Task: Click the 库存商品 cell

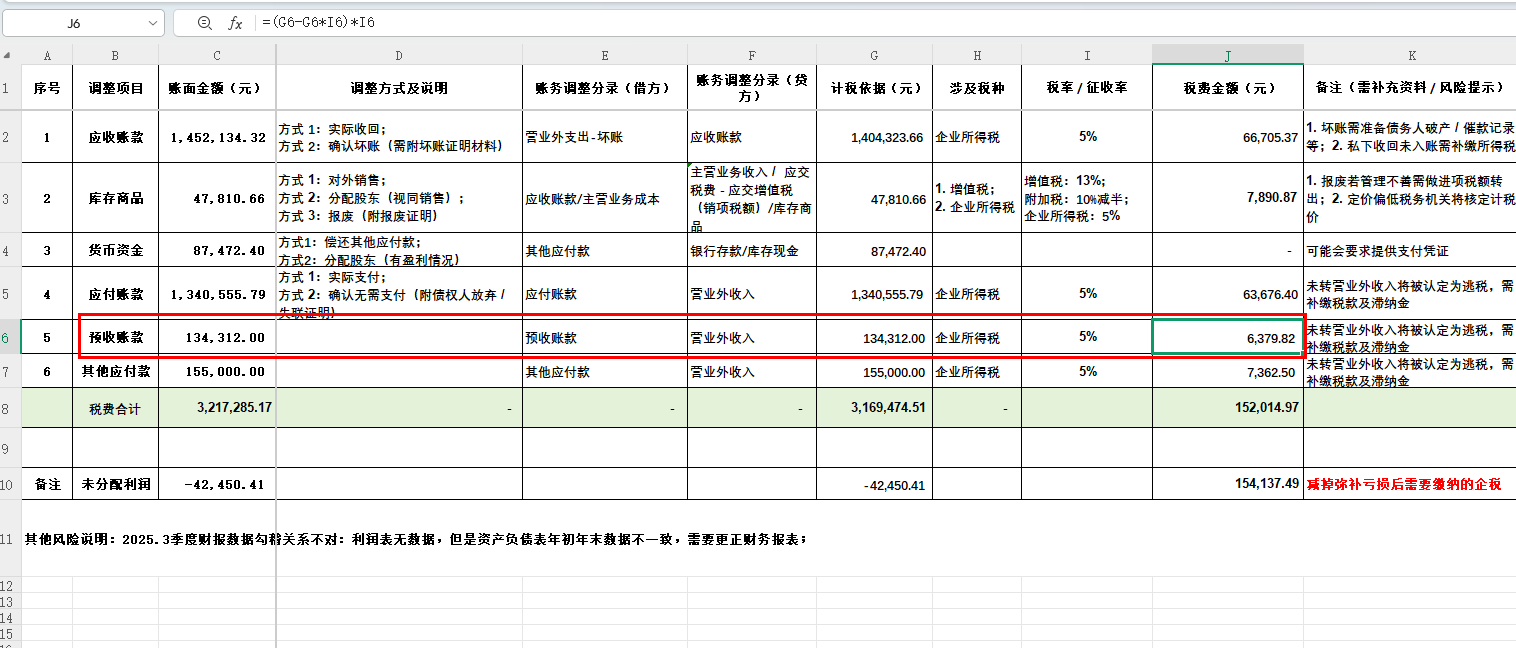Action: coord(115,199)
